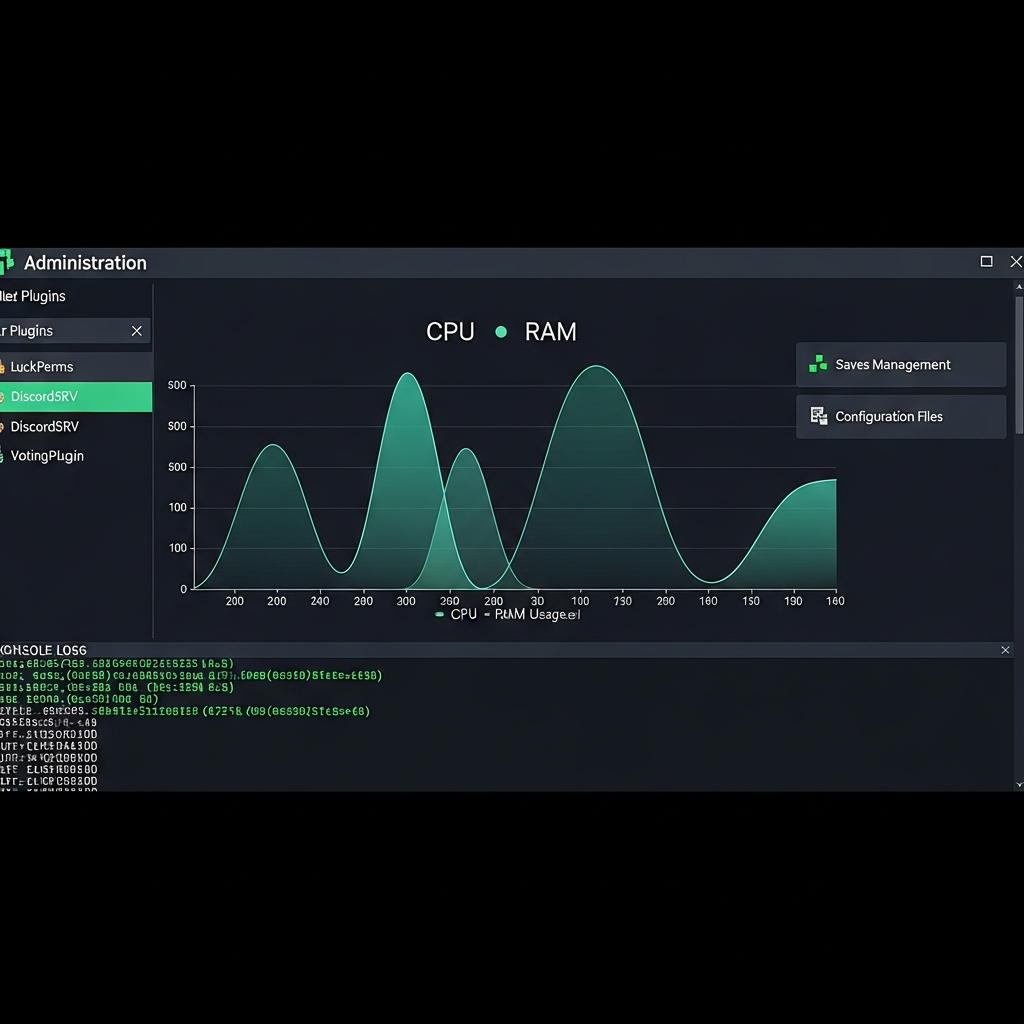Click the unselected DiscordSRV plugin icon
1024x1024 pixels.
pos(3,427)
